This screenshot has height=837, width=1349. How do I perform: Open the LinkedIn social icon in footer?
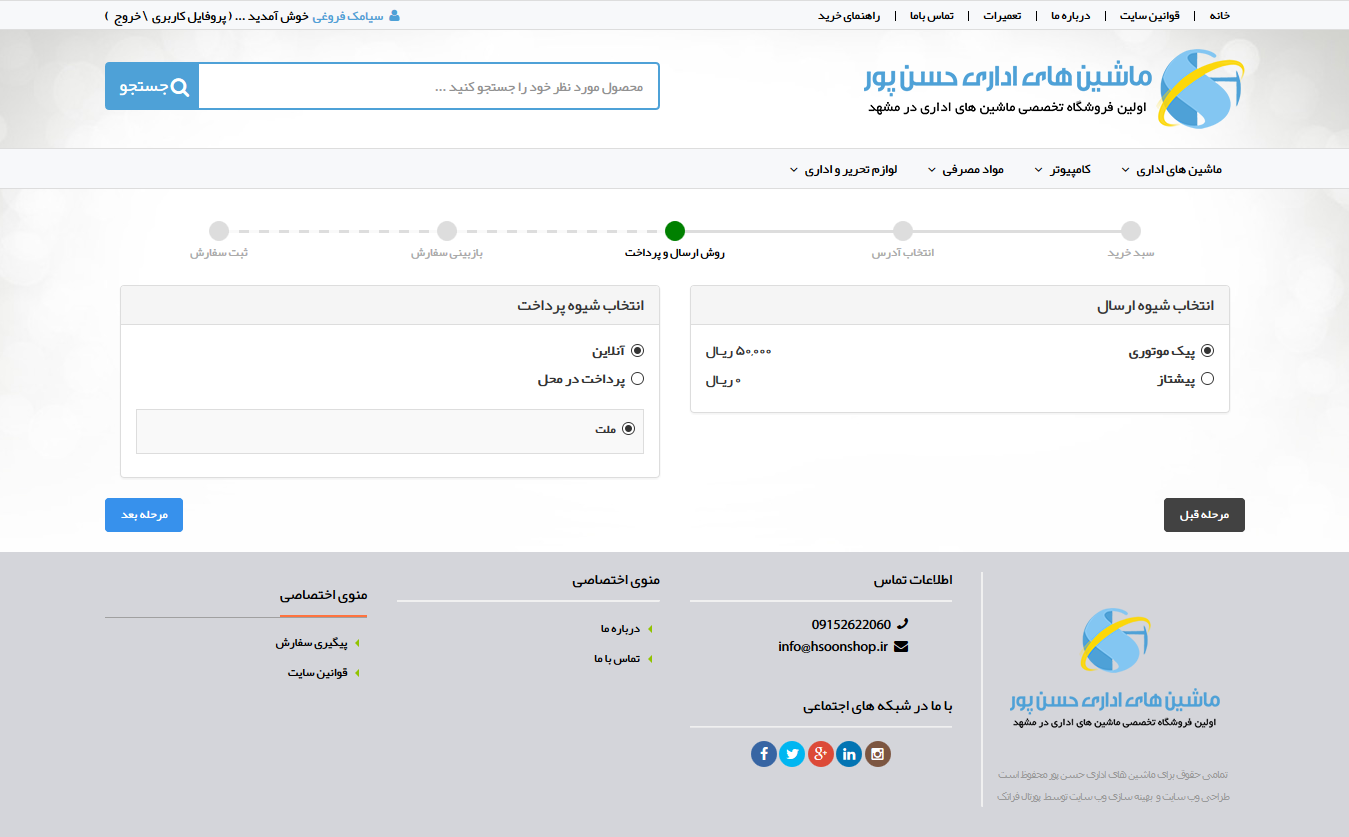849,754
